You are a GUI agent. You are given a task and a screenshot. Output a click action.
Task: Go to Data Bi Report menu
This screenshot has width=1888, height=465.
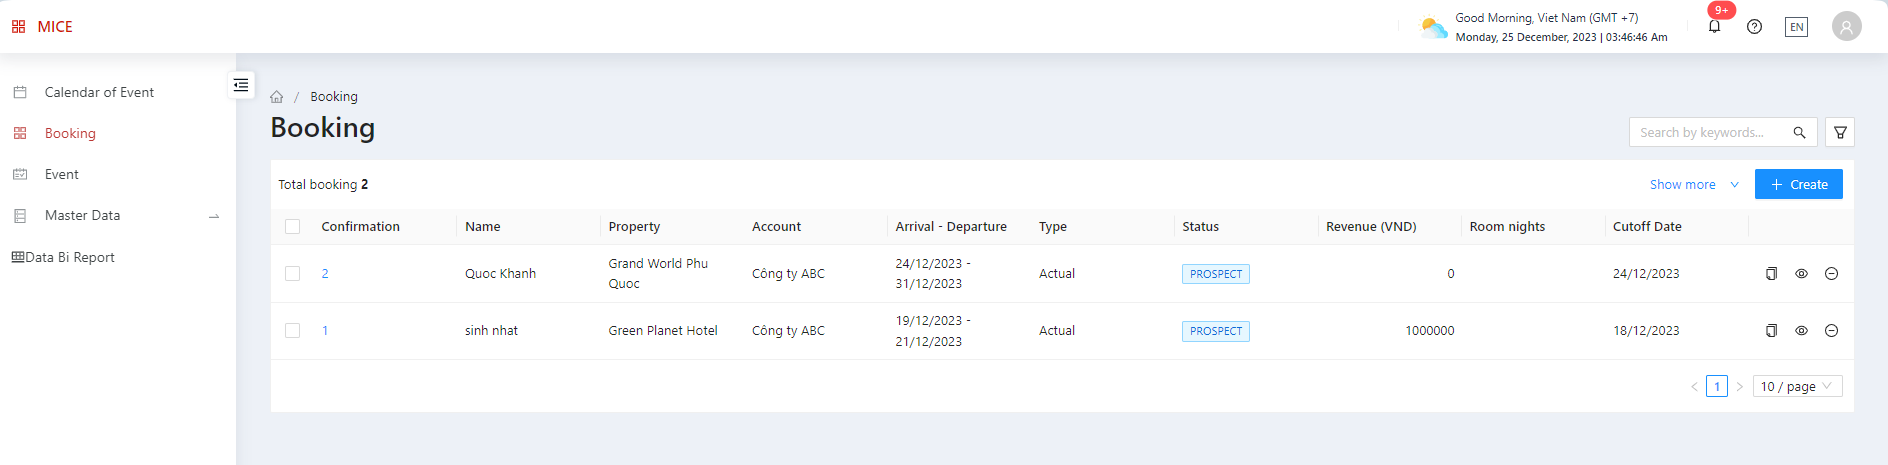(x=70, y=258)
